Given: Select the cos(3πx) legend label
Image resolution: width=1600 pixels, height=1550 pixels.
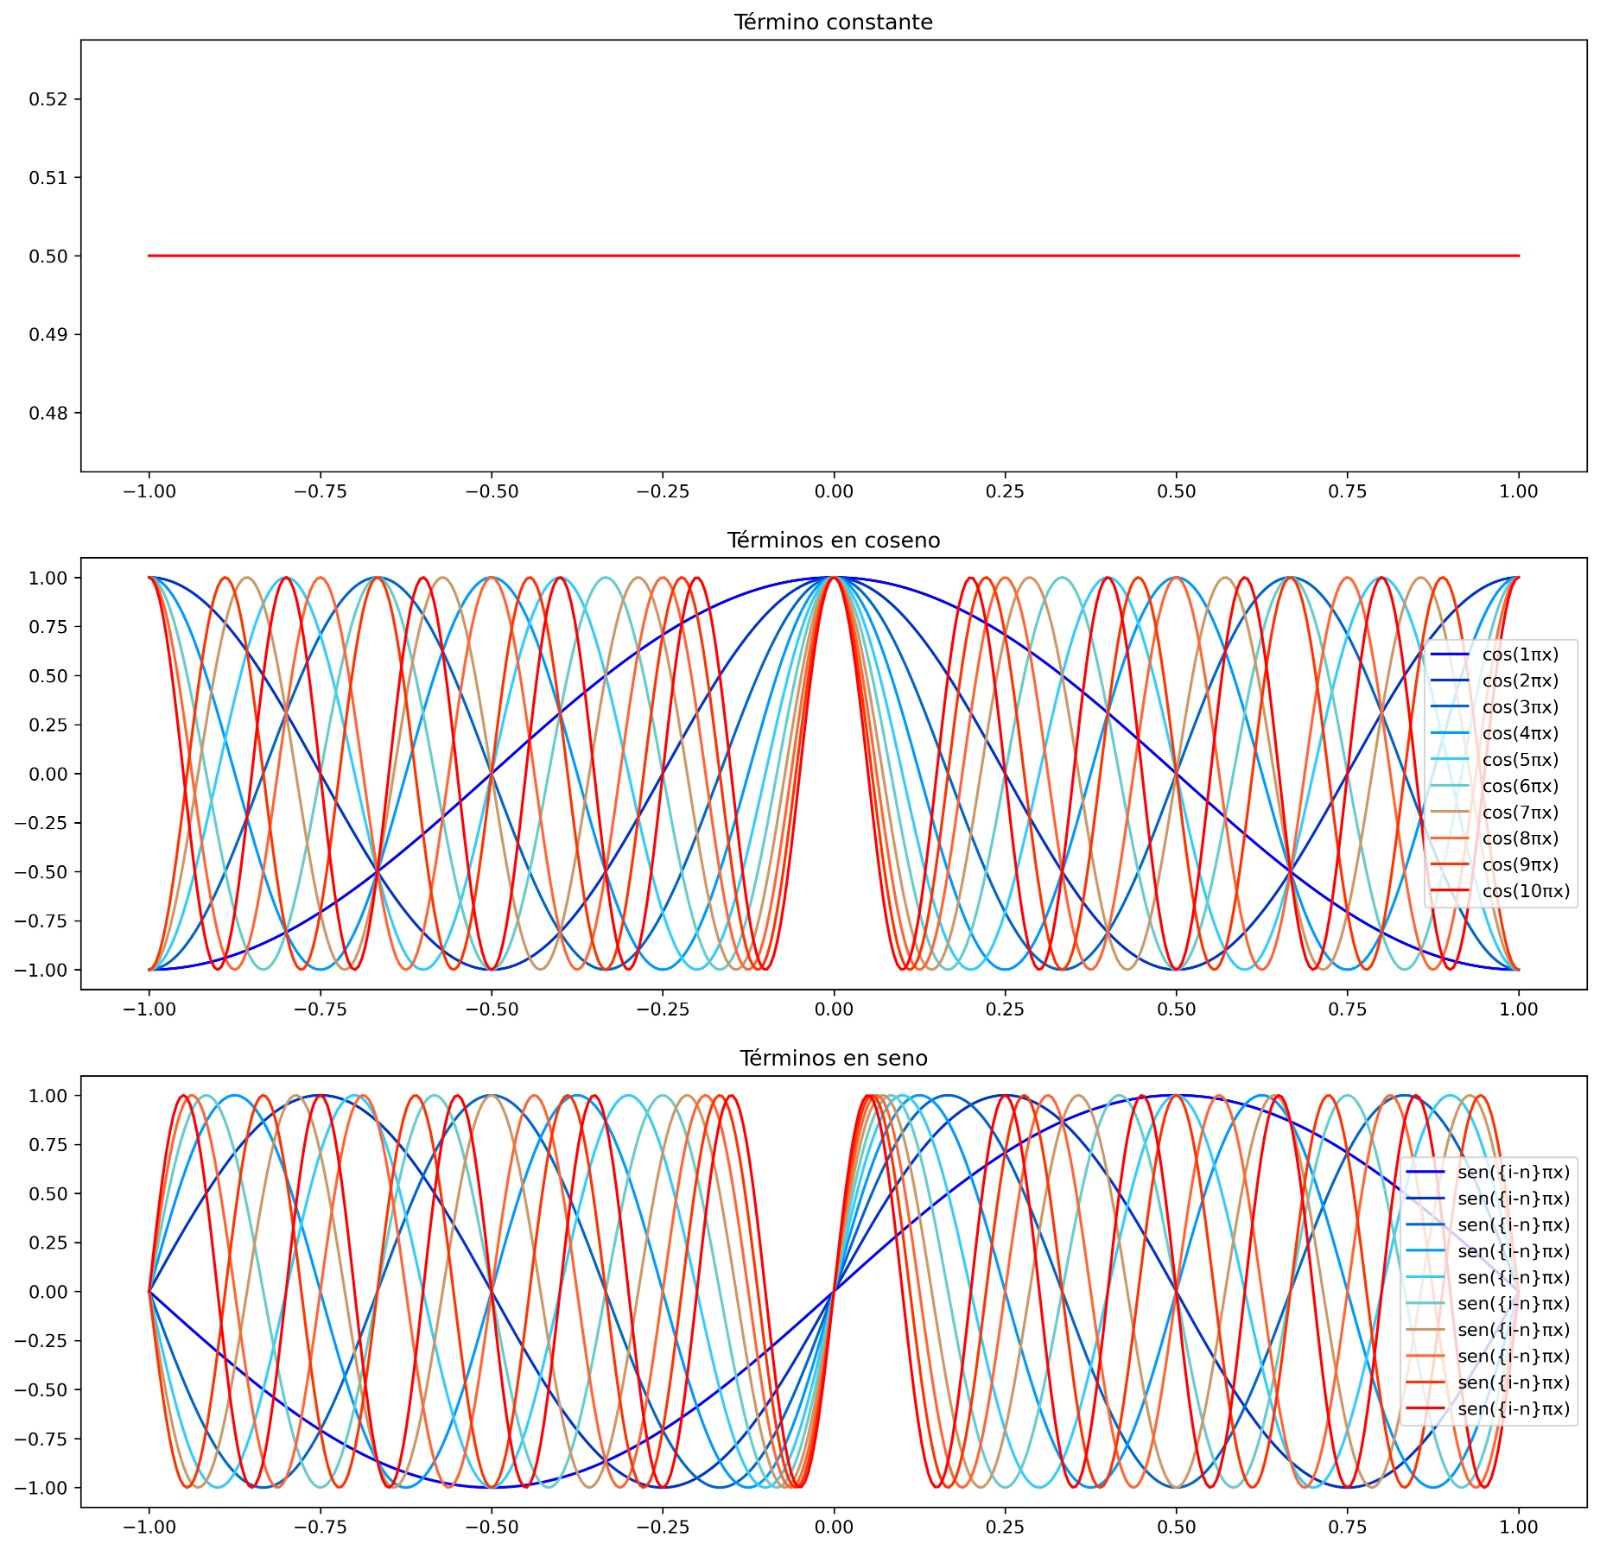Looking at the screenshot, I should point(1519,707).
